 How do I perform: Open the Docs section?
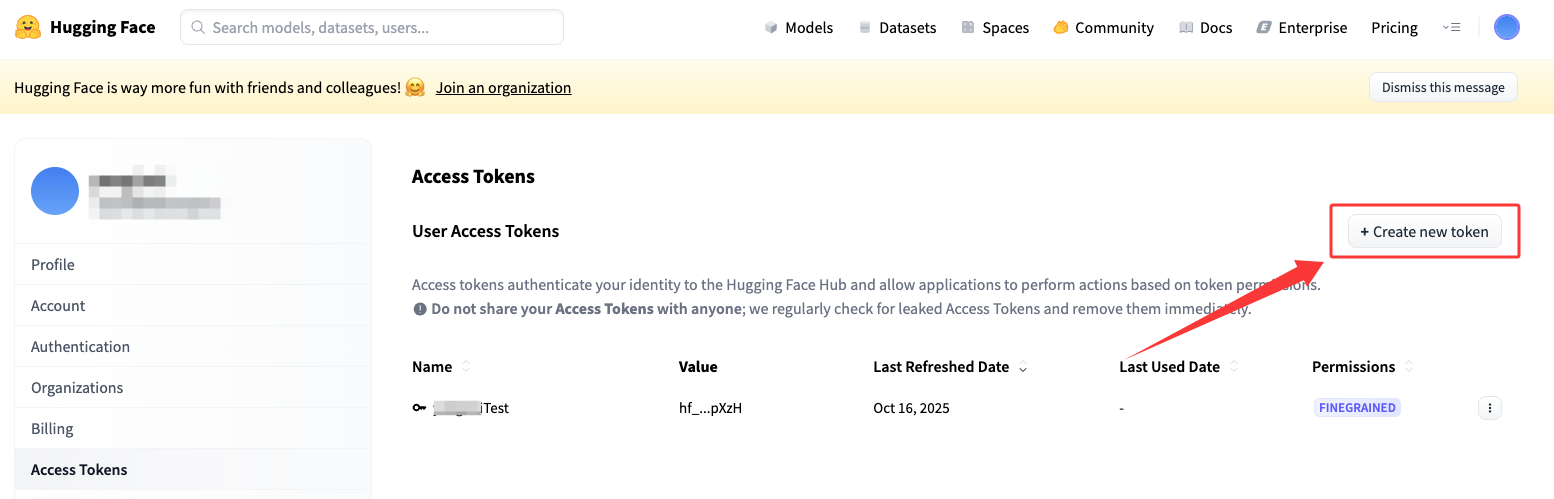[x=1205, y=27]
